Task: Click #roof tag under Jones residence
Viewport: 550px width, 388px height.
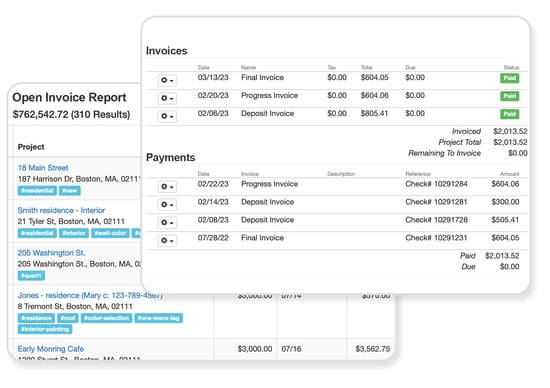Action: [68, 318]
